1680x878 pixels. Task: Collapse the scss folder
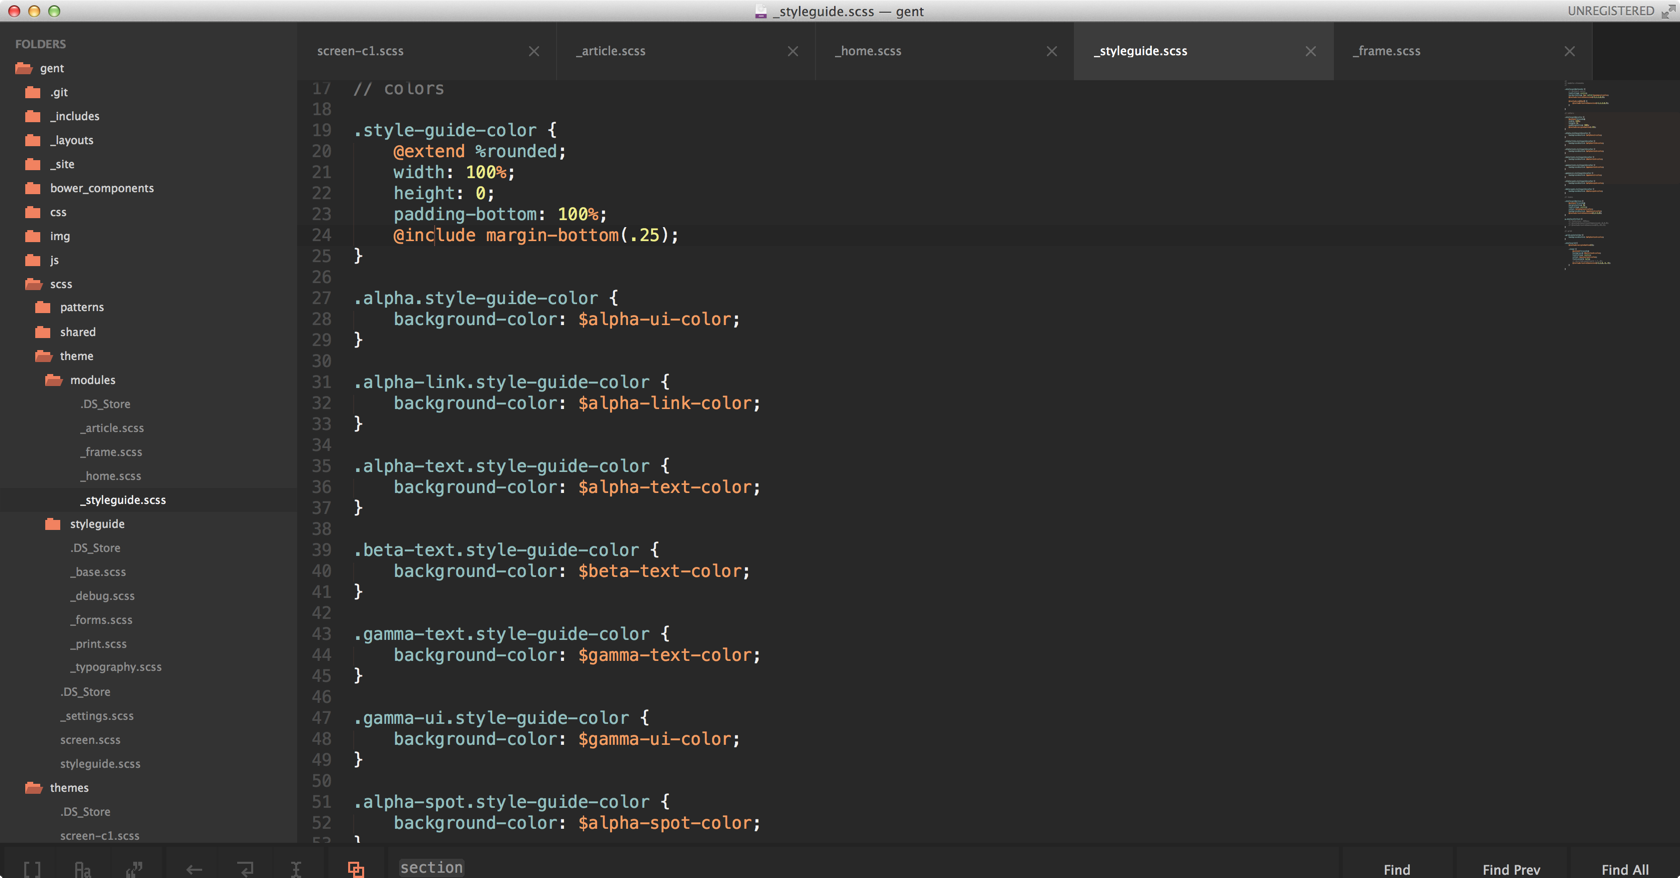point(33,284)
